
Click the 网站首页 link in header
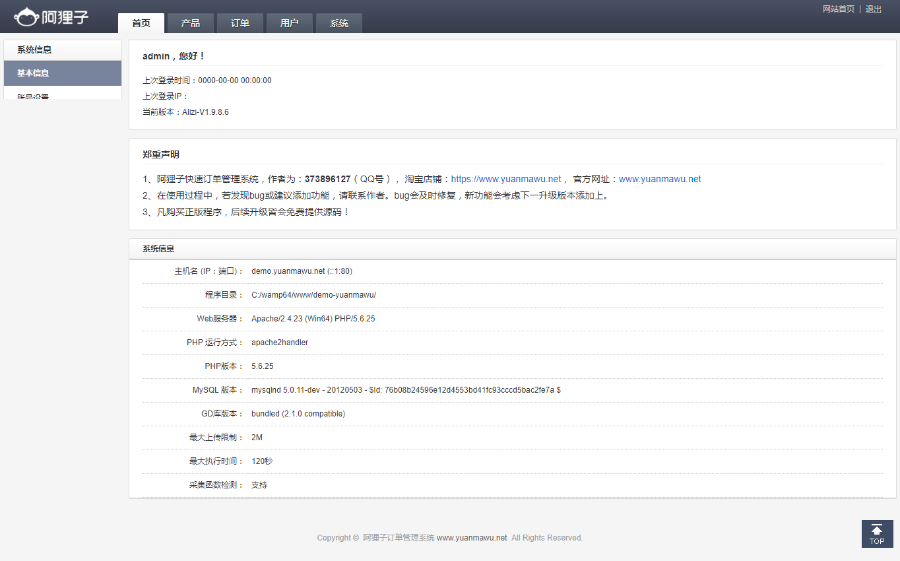[x=839, y=9]
